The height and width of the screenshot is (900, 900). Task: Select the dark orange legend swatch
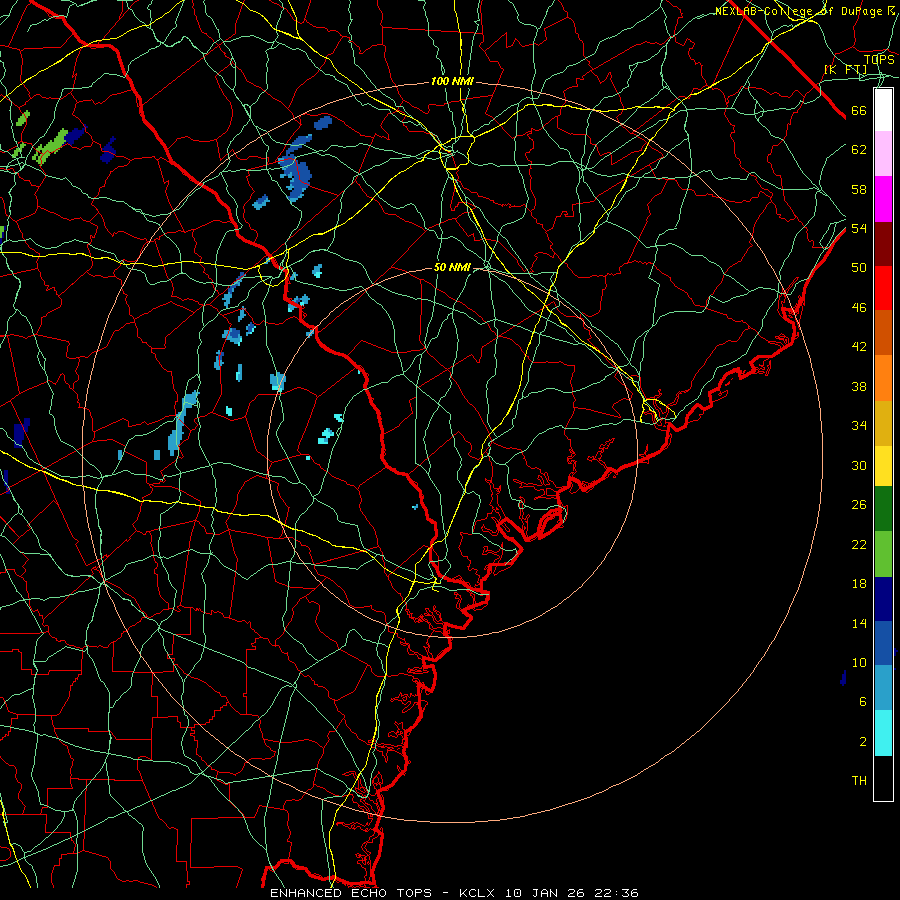(x=883, y=333)
